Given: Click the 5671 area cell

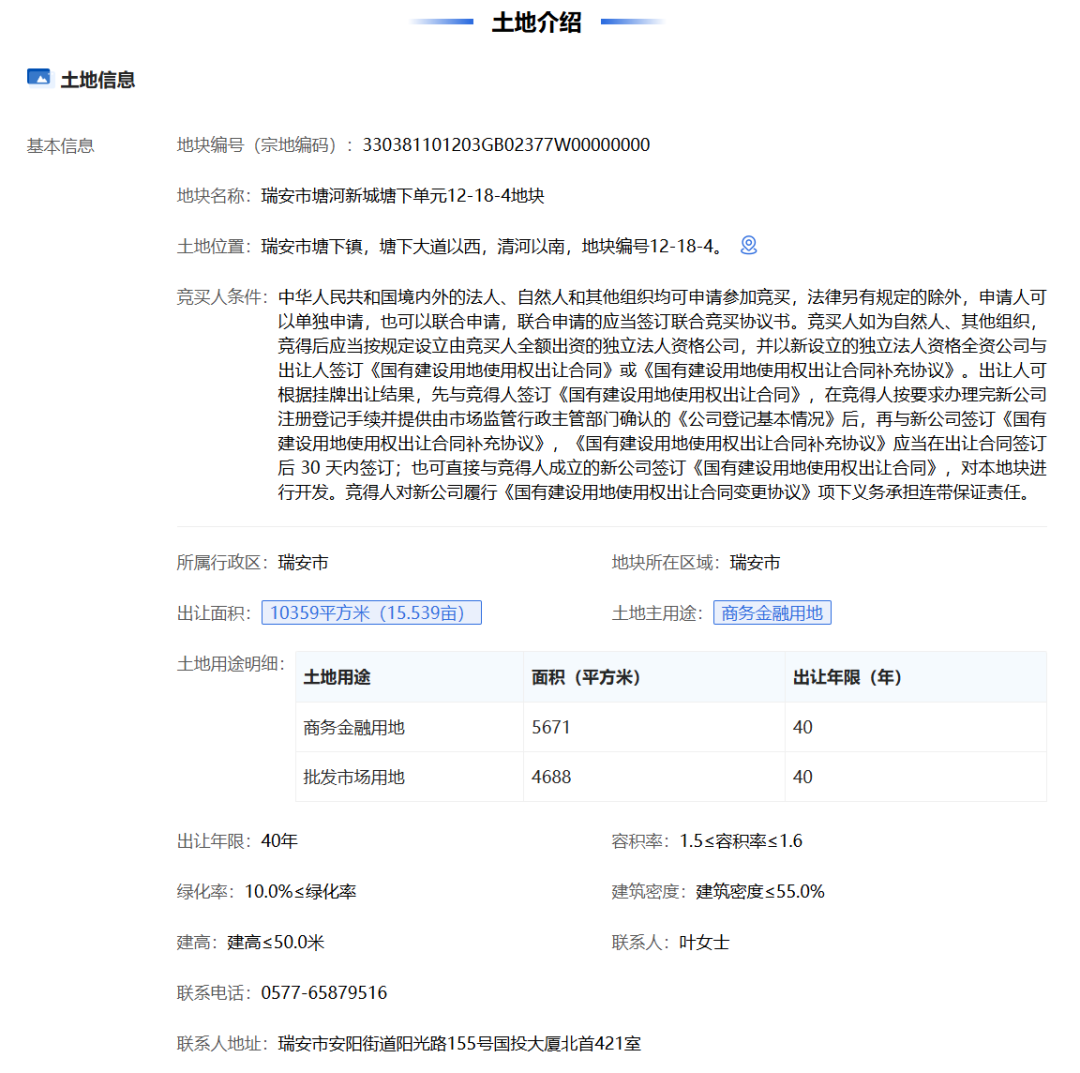Looking at the screenshot, I should point(551,728).
